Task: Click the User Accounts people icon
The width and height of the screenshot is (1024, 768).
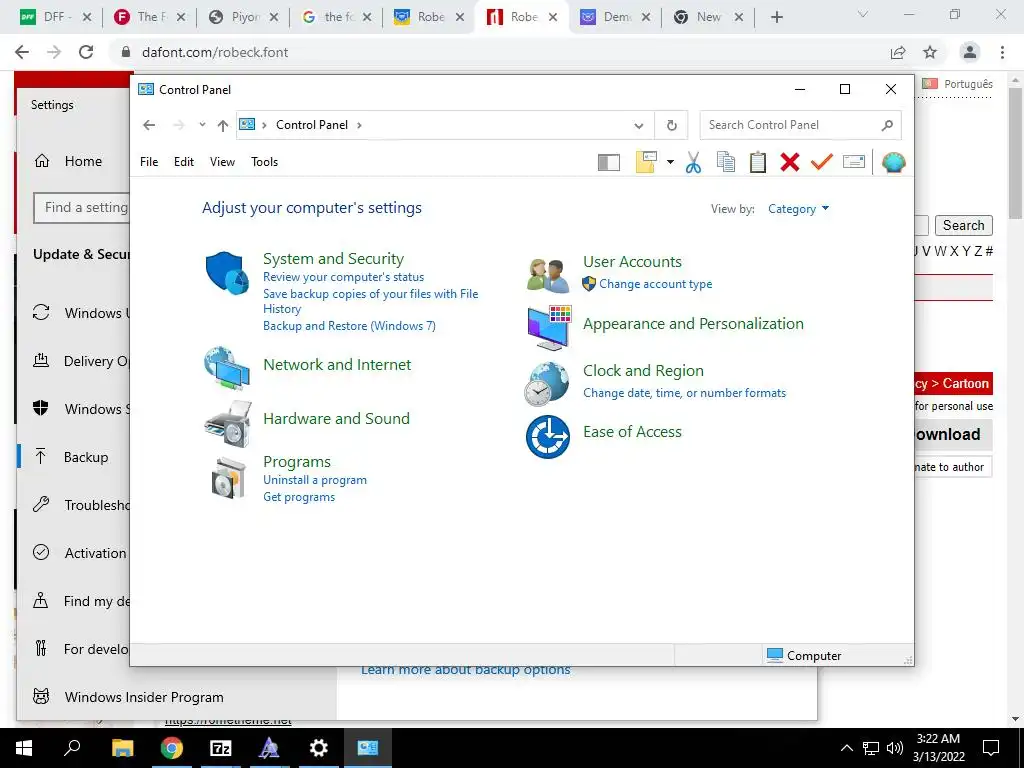Action: point(547,276)
